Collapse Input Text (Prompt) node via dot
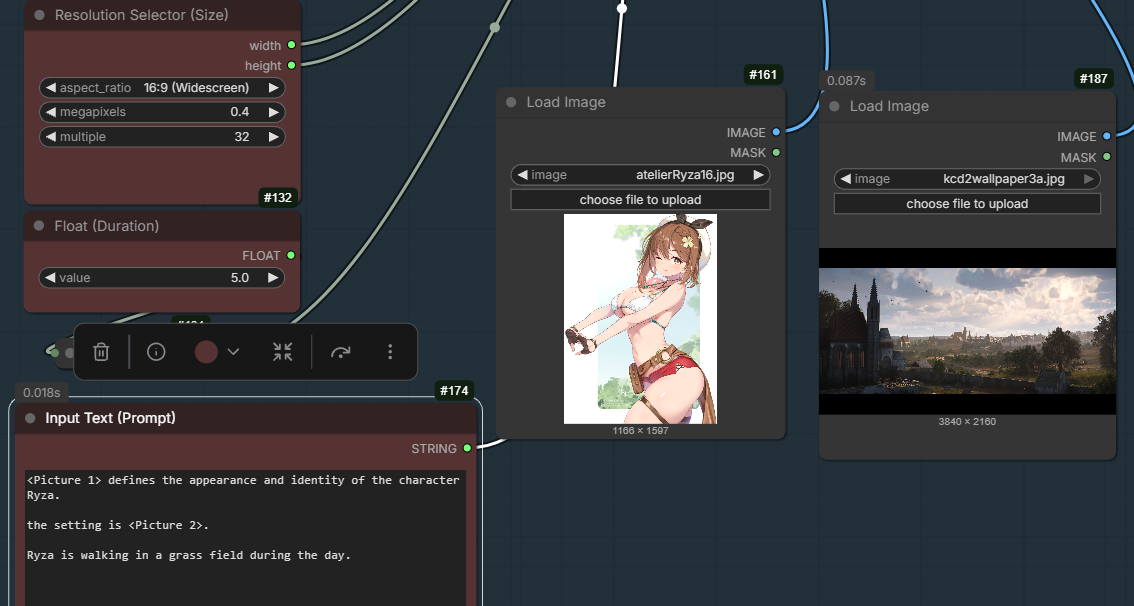The height and width of the screenshot is (606, 1134). point(30,418)
